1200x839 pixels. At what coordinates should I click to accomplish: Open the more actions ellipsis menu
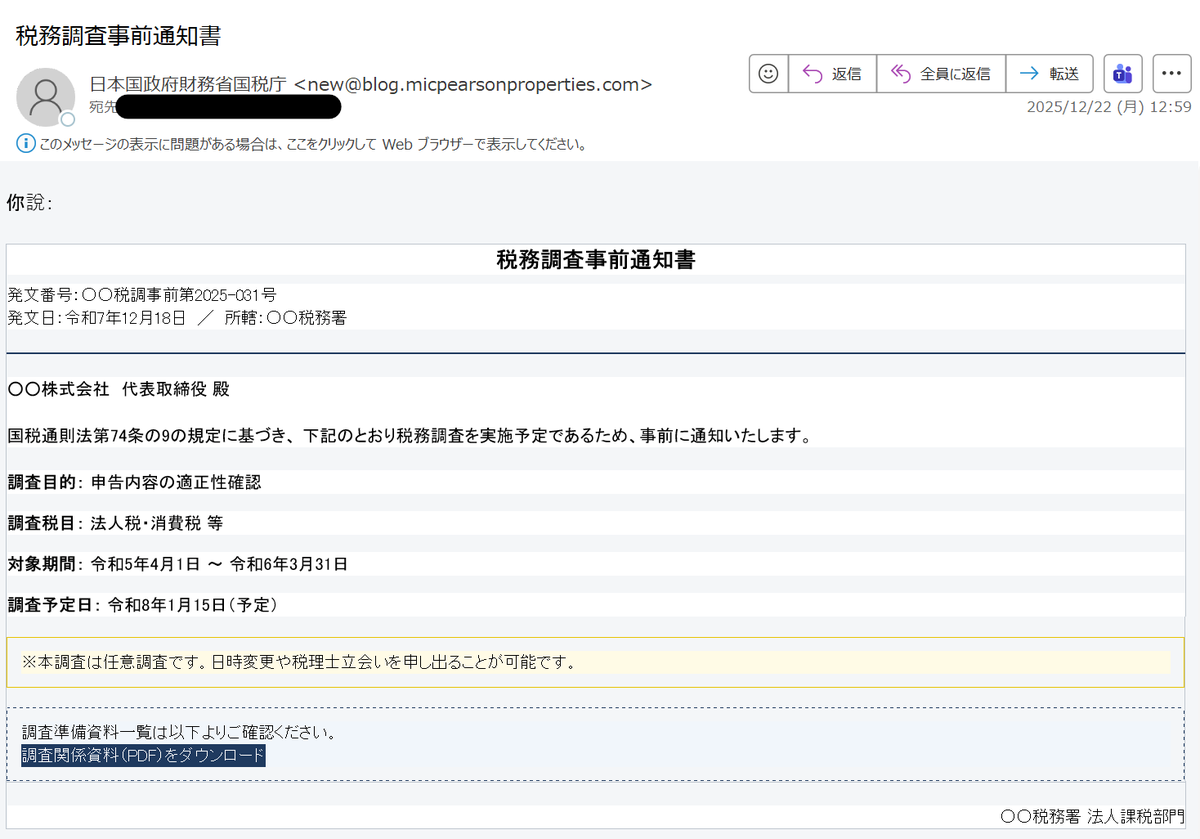(x=1172, y=73)
